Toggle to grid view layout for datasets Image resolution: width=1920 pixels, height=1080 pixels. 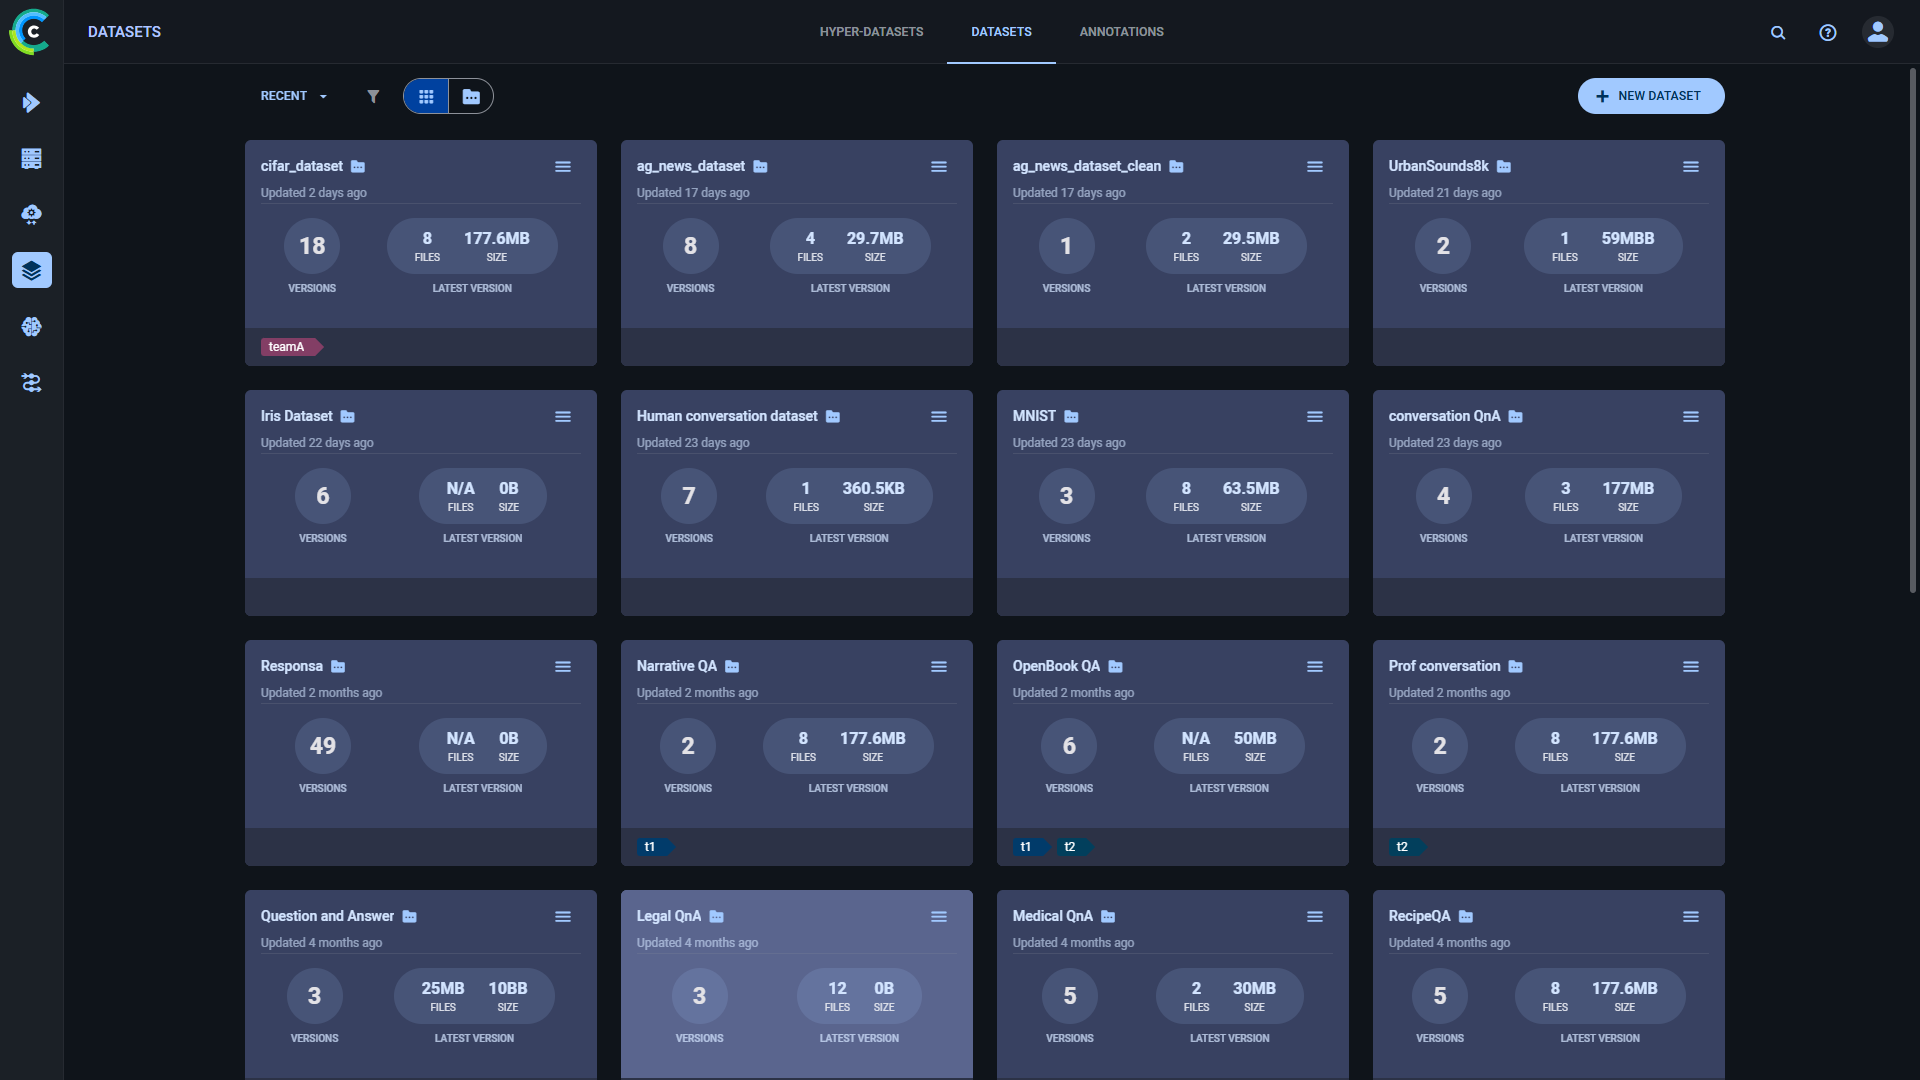tap(426, 95)
